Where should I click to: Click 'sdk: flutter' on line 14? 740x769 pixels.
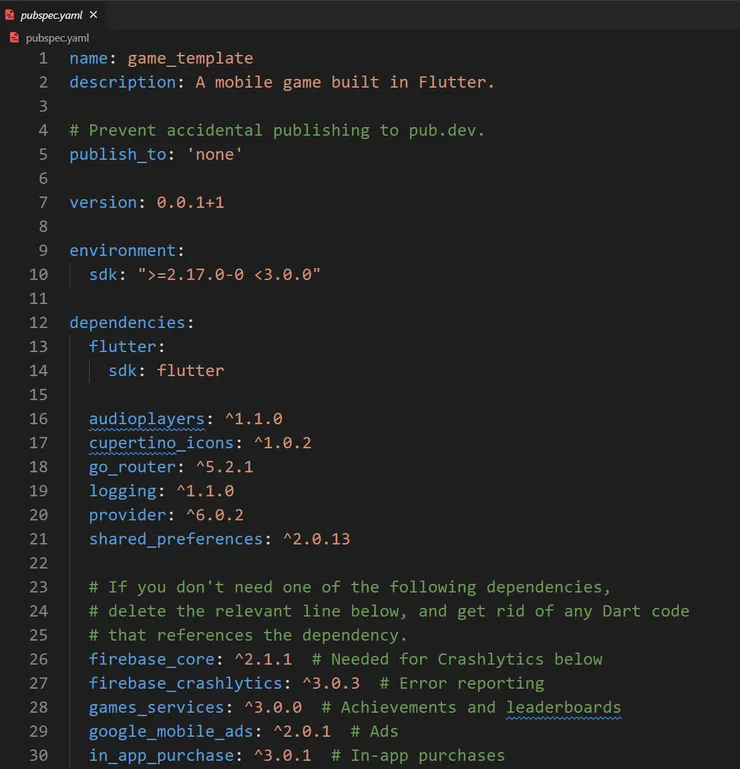[166, 371]
